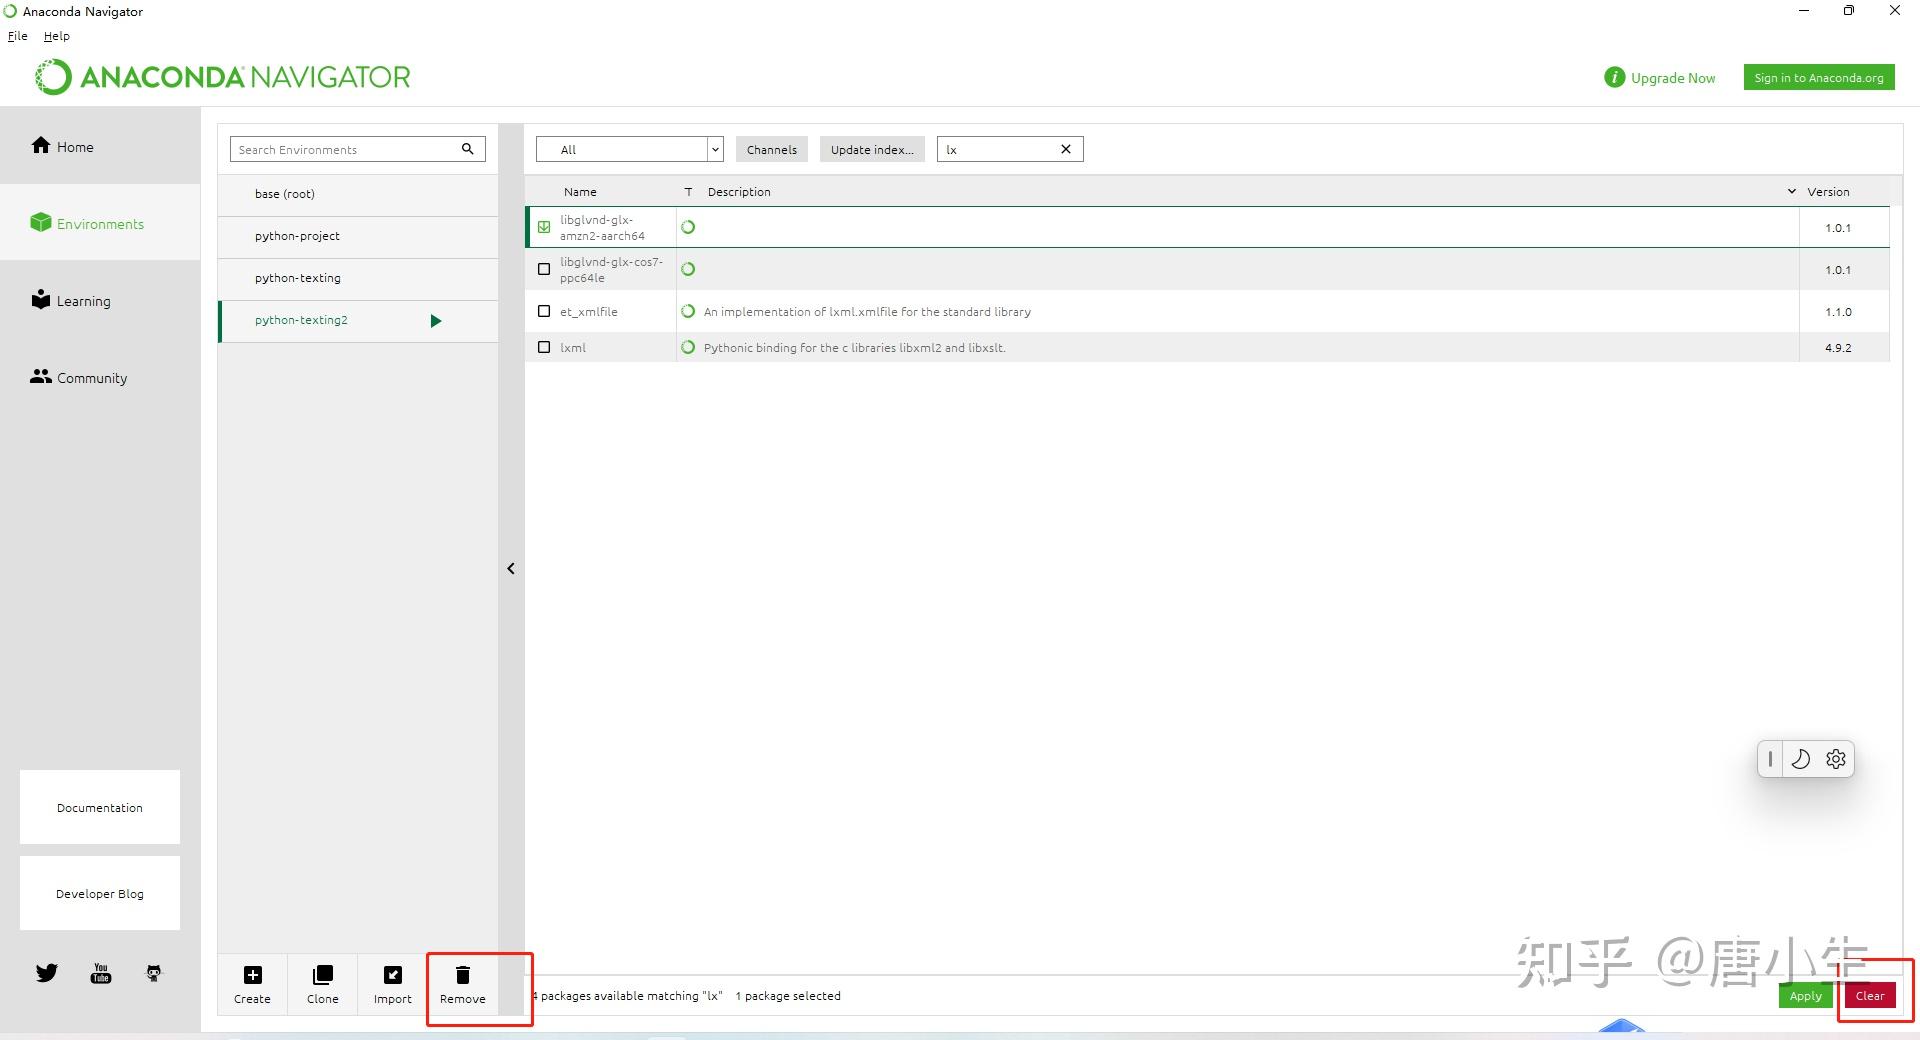1920x1040 pixels.
Task: Click the lxml package name
Action: (x=573, y=347)
